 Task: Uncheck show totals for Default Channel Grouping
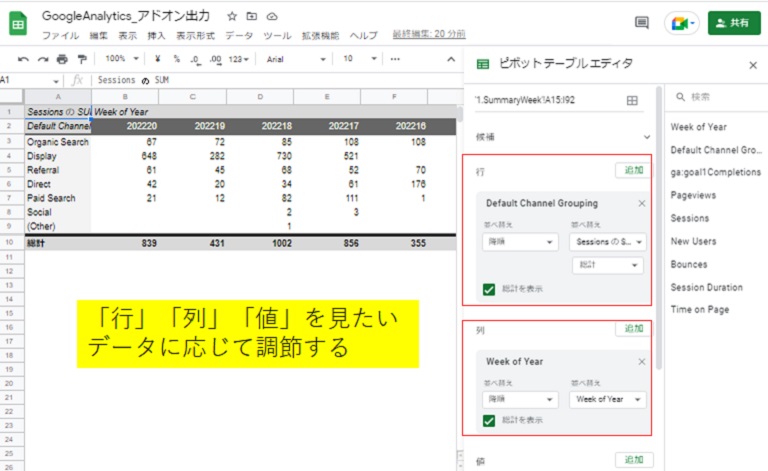click(x=488, y=289)
